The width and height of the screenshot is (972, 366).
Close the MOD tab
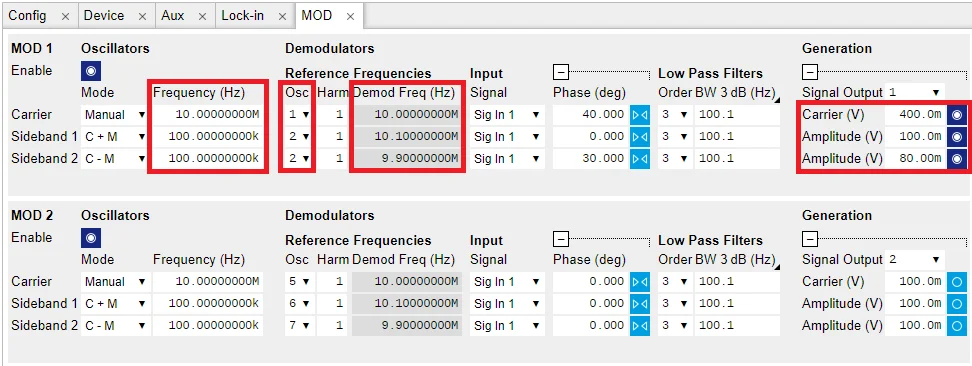tap(350, 17)
